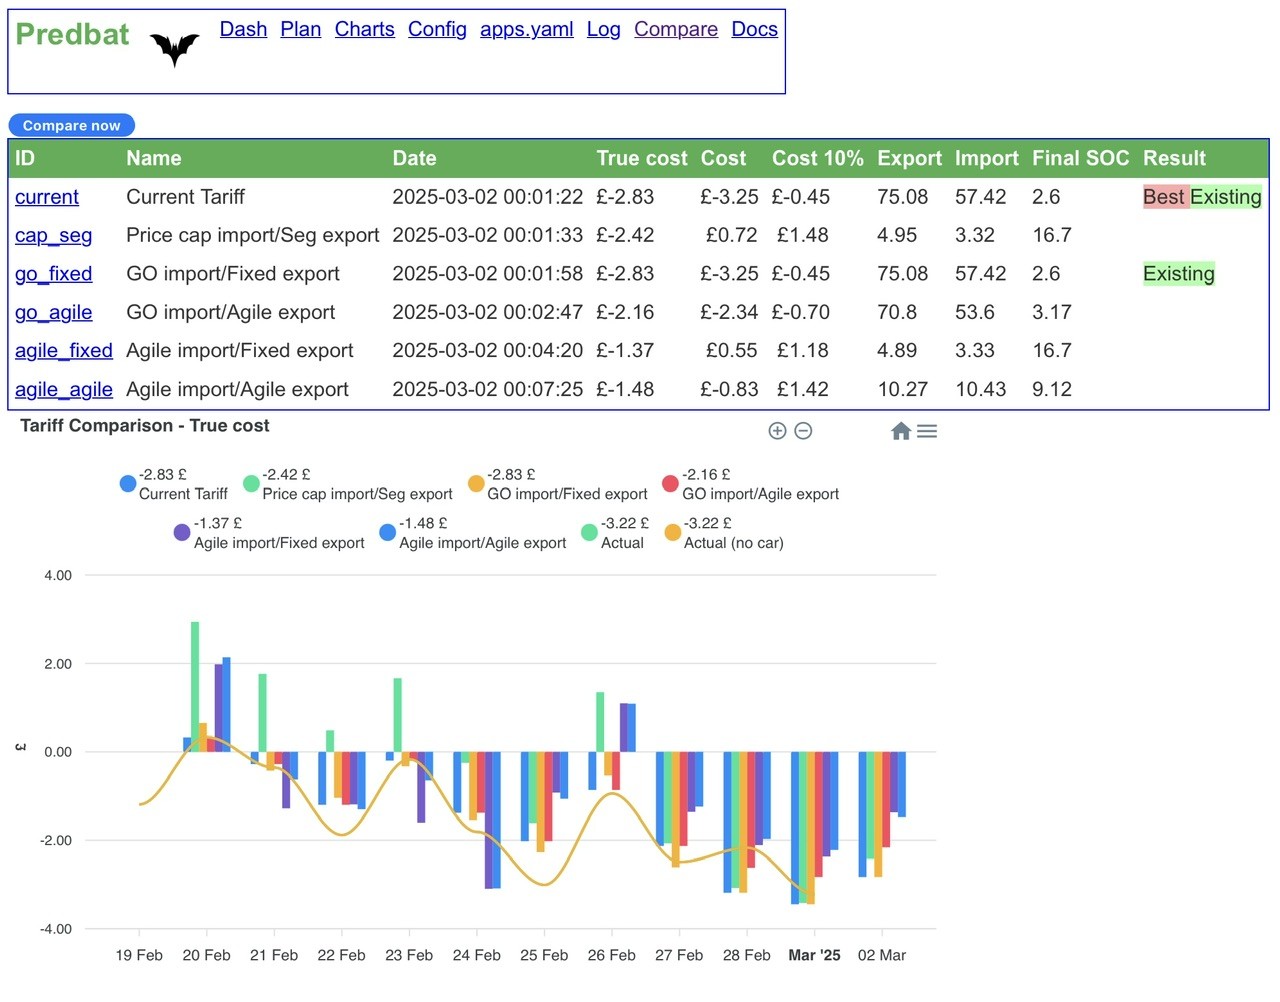Toggle Agile import/Fixed export purple legend marker
Viewport: 1280px width, 1002px height.
point(182,533)
